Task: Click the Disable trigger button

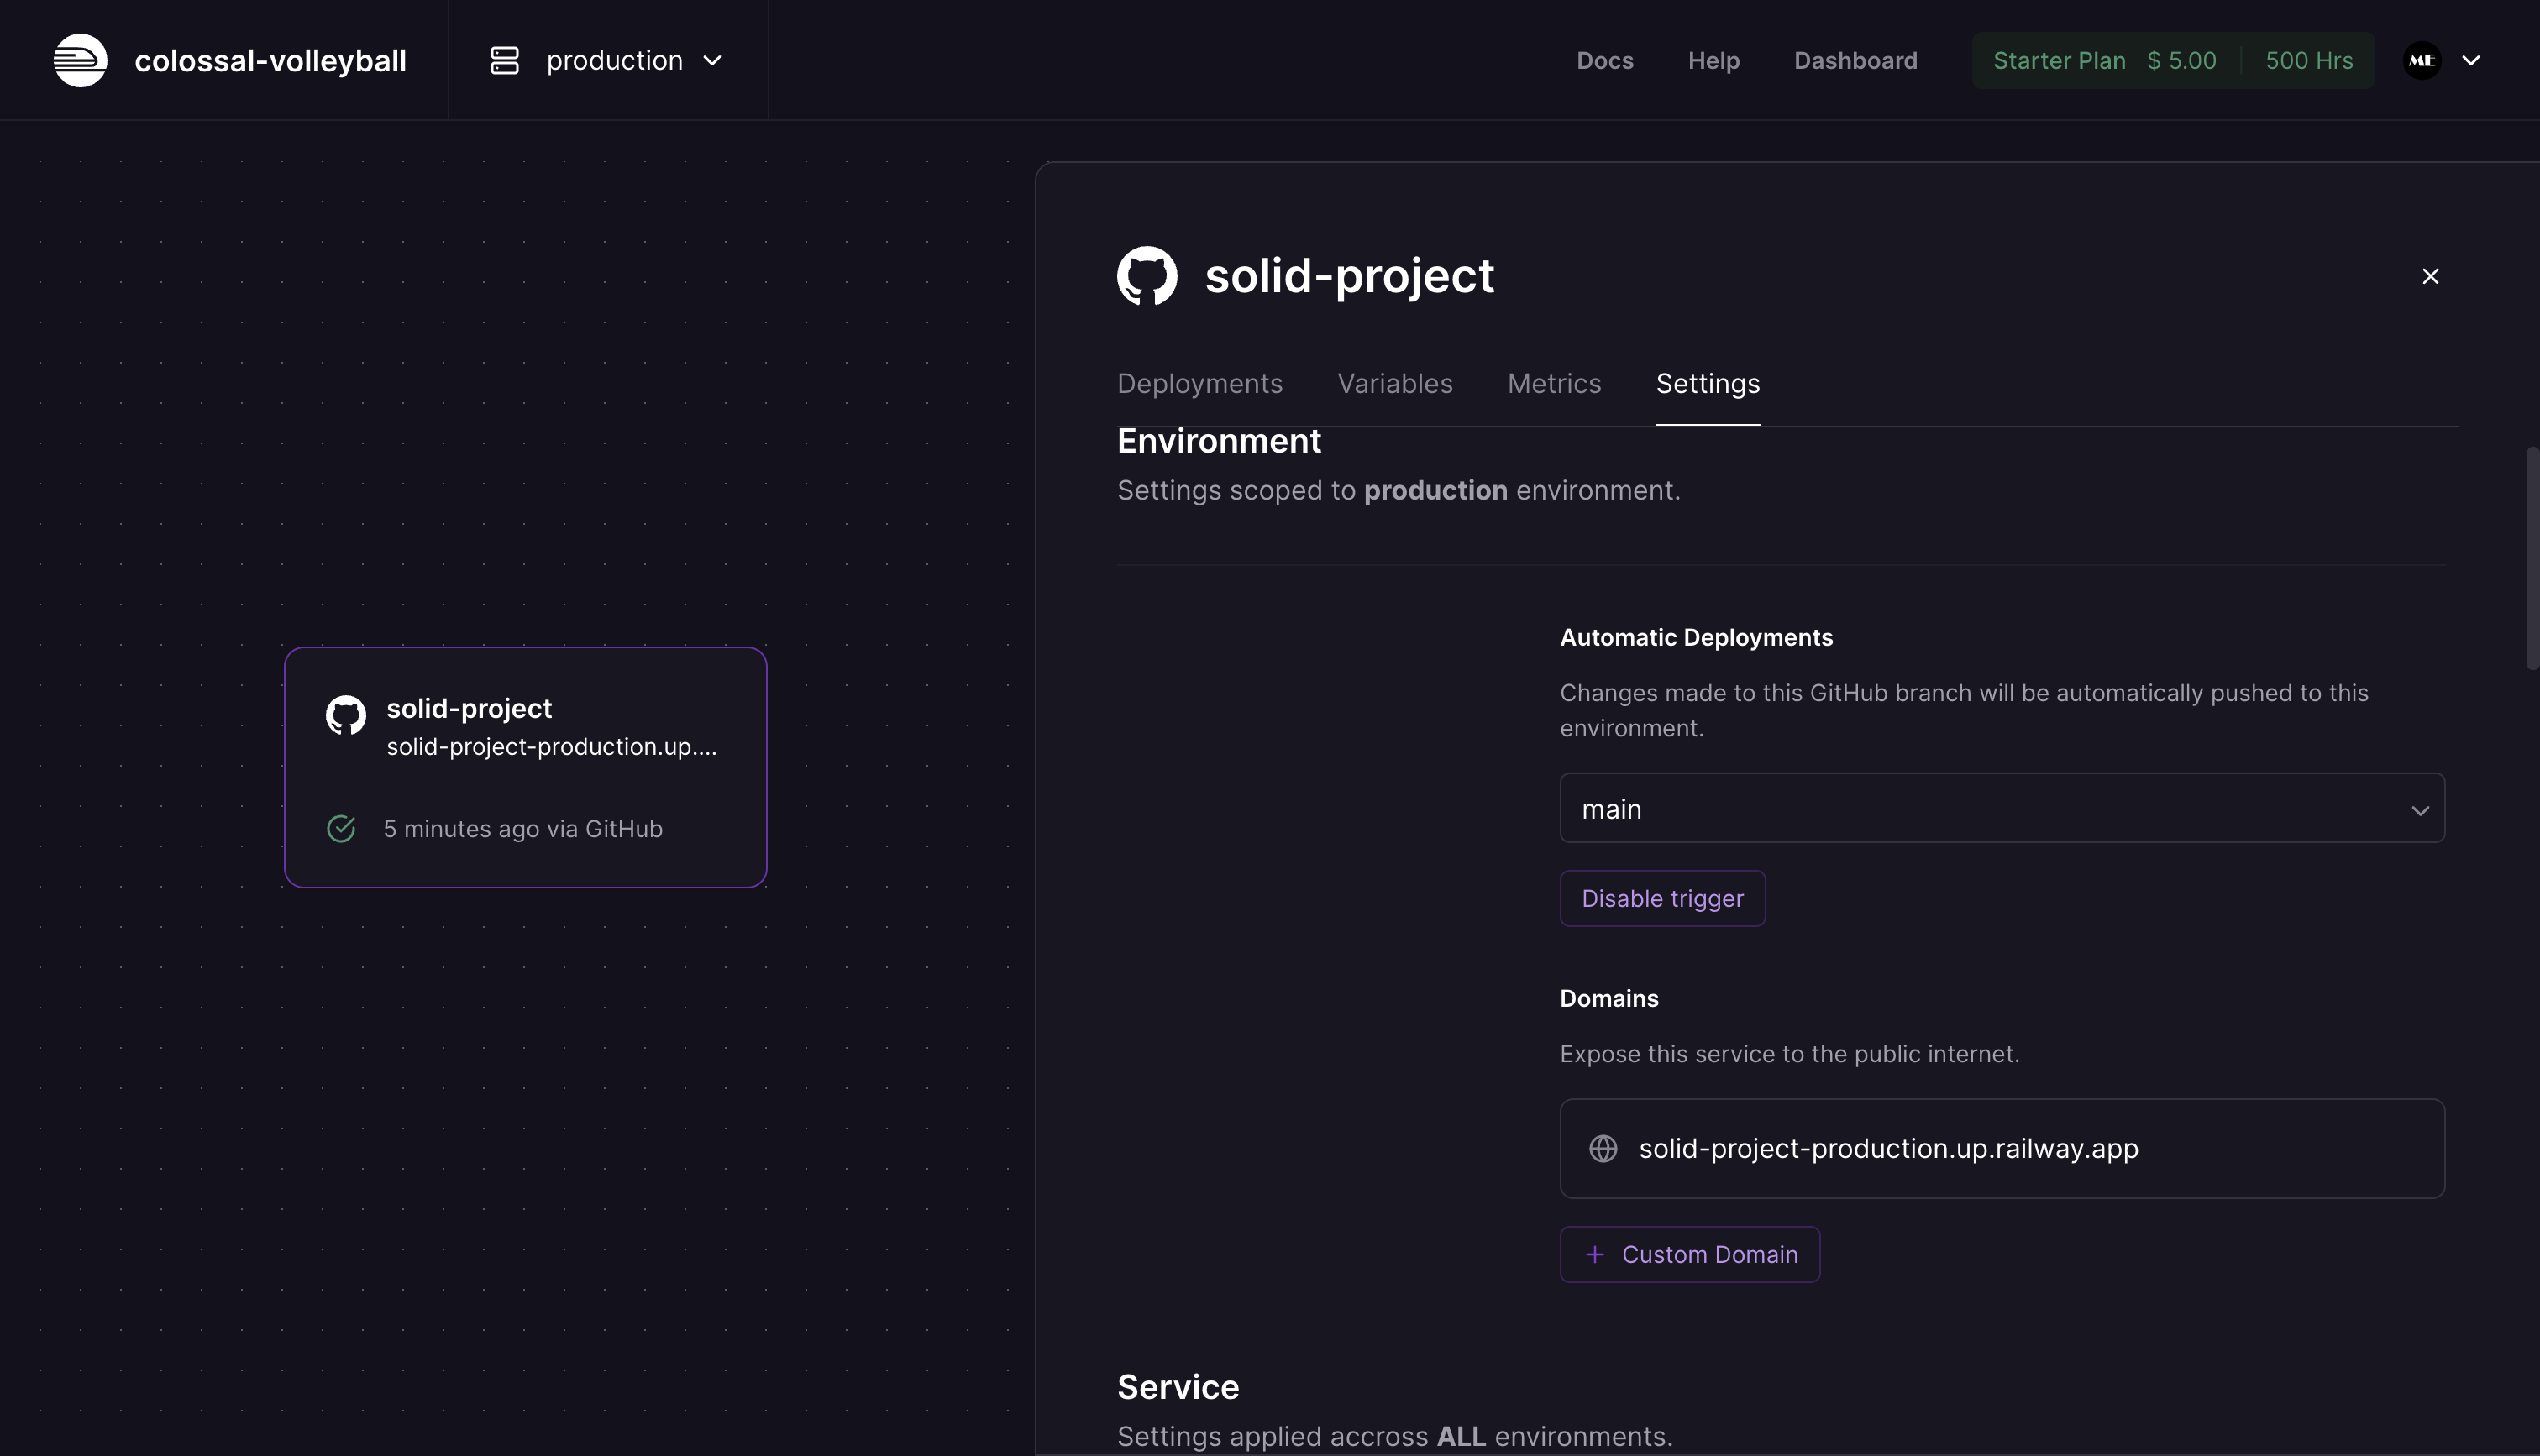Action: [x=1662, y=898]
